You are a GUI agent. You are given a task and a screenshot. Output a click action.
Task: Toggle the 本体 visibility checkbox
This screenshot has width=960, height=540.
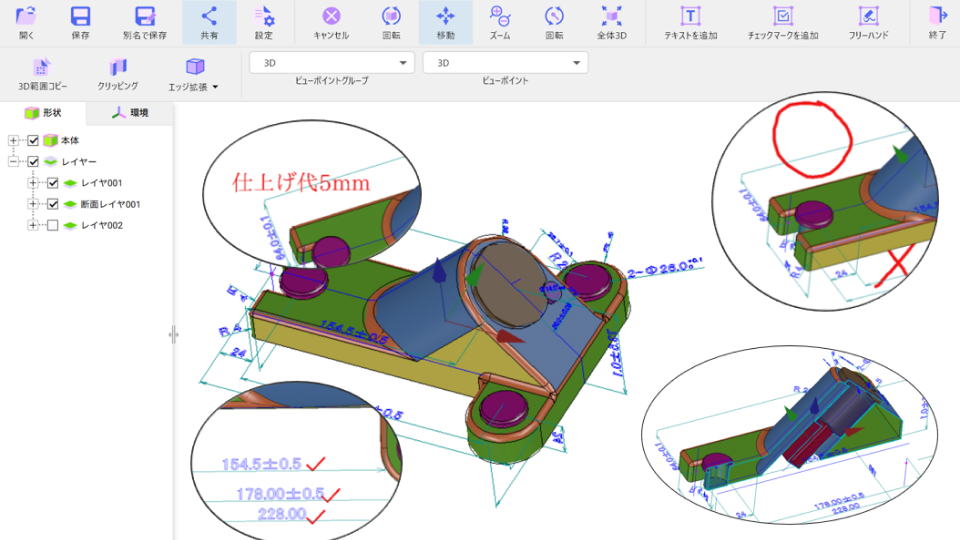tap(33, 140)
